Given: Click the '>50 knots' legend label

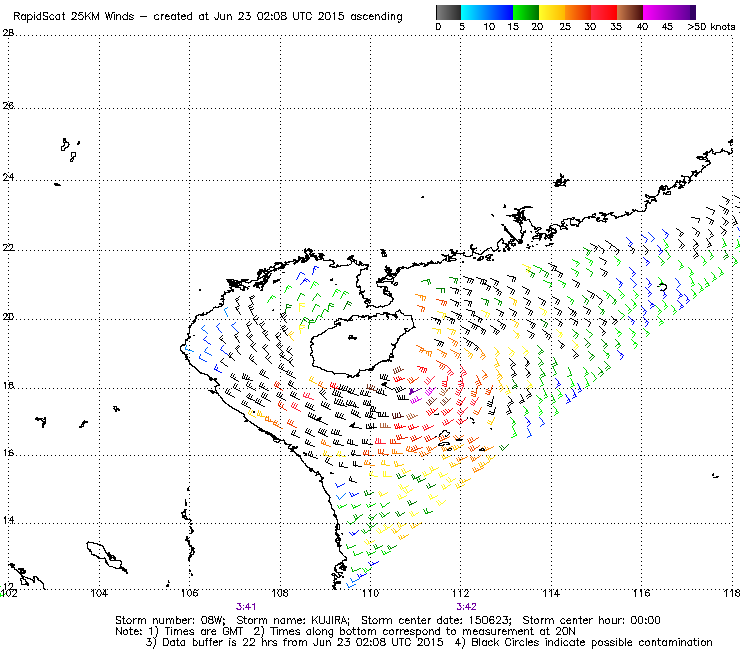Looking at the screenshot, I should tap(711, 27).
